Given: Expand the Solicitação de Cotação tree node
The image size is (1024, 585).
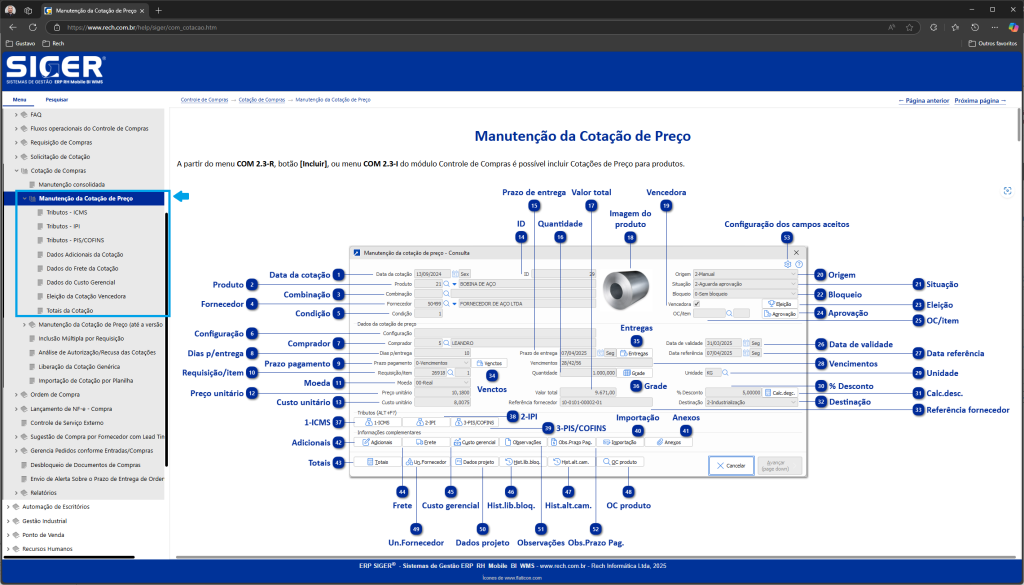Looking at the screenshot, I should (16, 157).
